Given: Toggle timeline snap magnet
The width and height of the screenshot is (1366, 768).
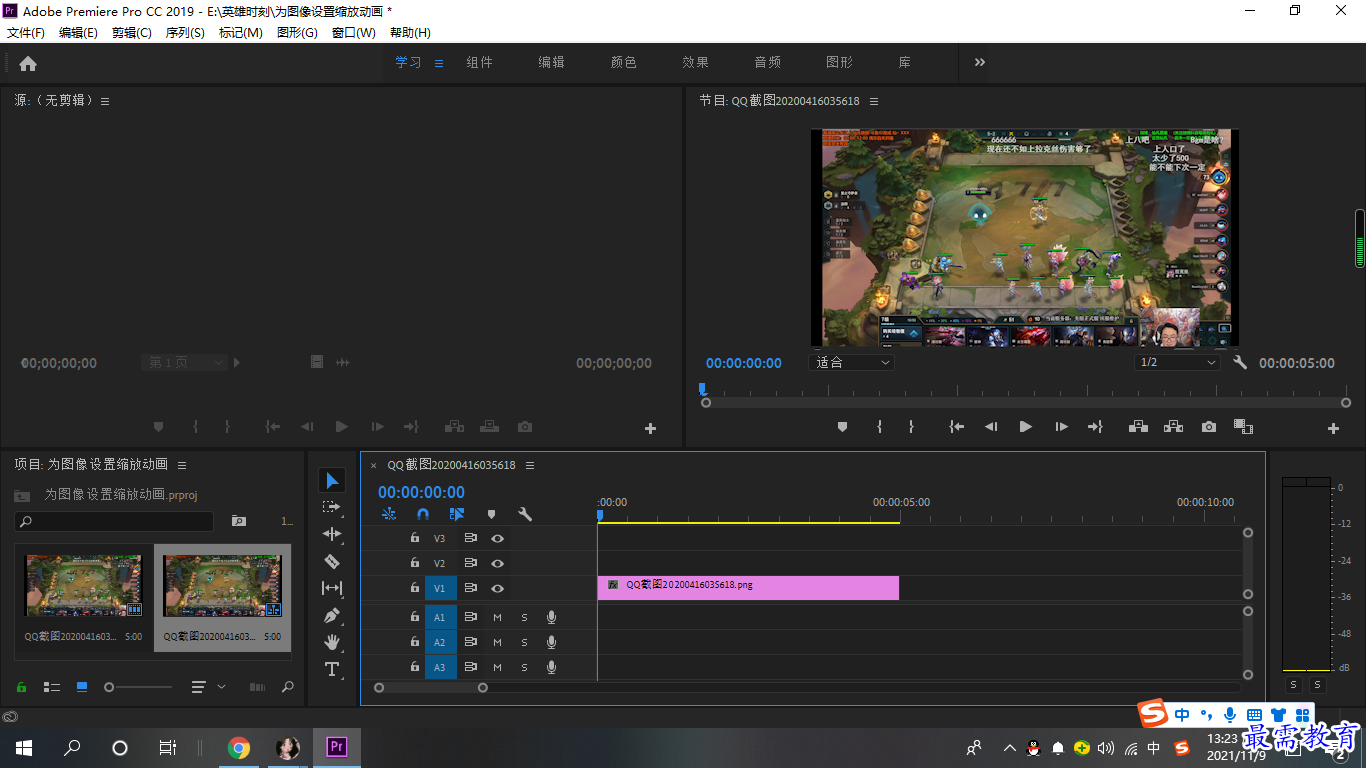Looking at the screenshot, I should (x=423, y=514).
